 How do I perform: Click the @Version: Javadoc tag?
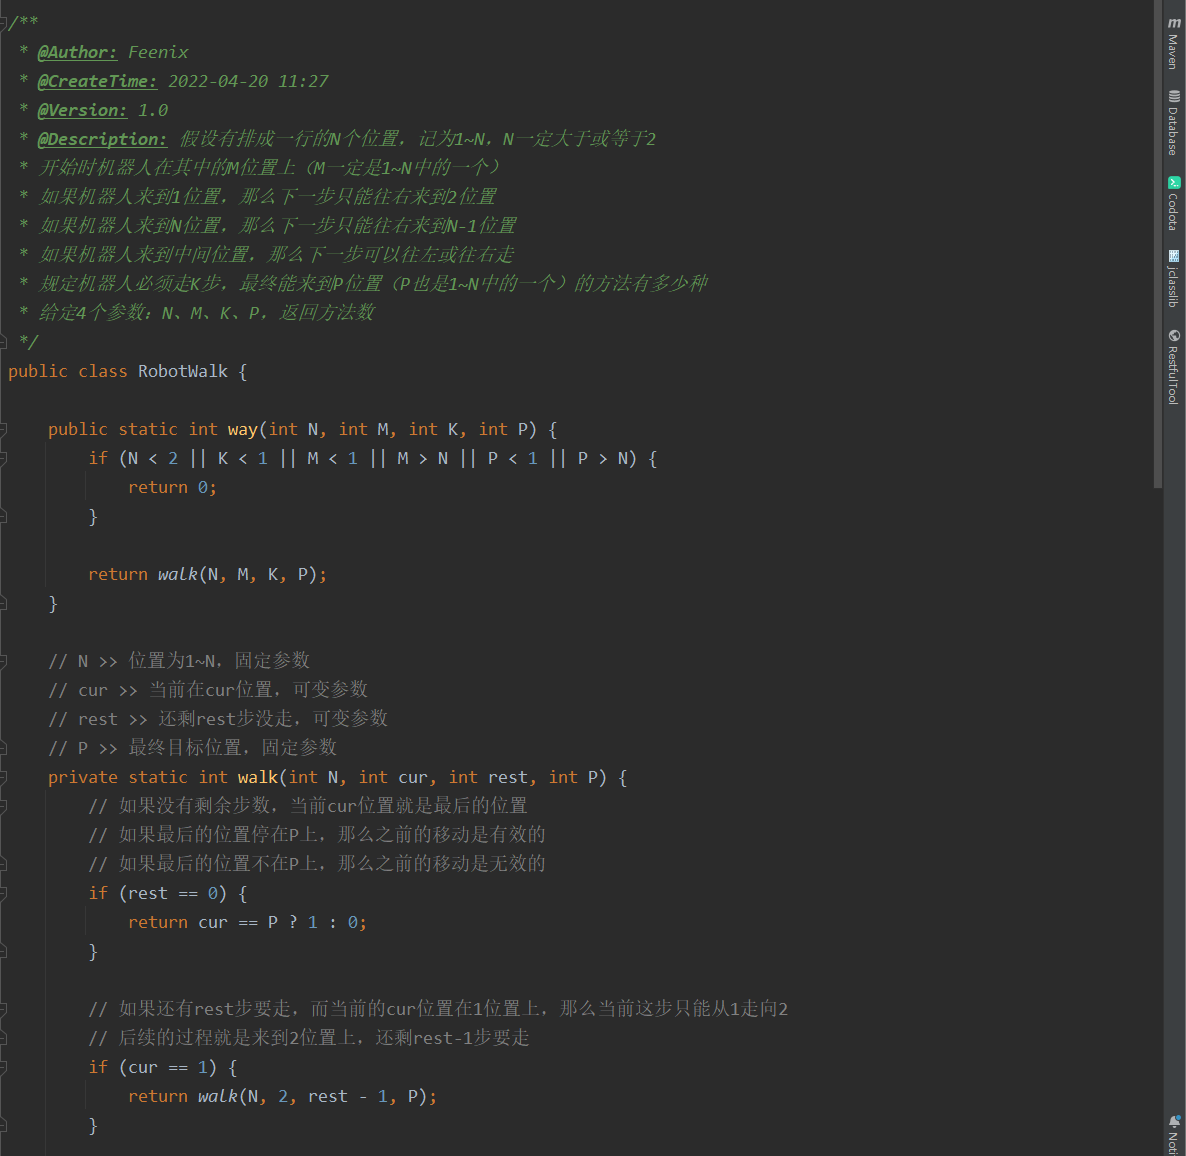[x=82, y=110]
